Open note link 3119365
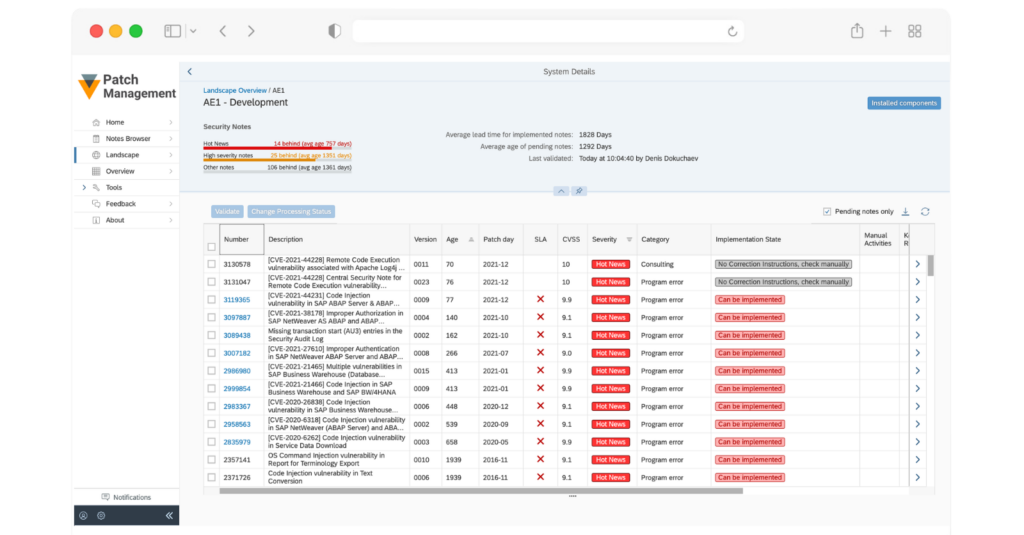This screenshot has width=1024, height=535. [x=236, y=300]
